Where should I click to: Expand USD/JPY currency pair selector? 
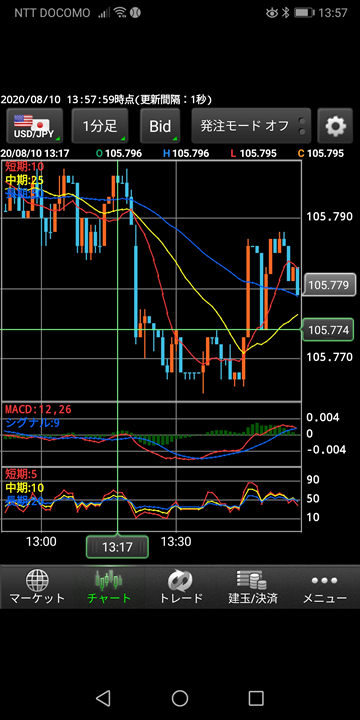click(x=34, y=126)
